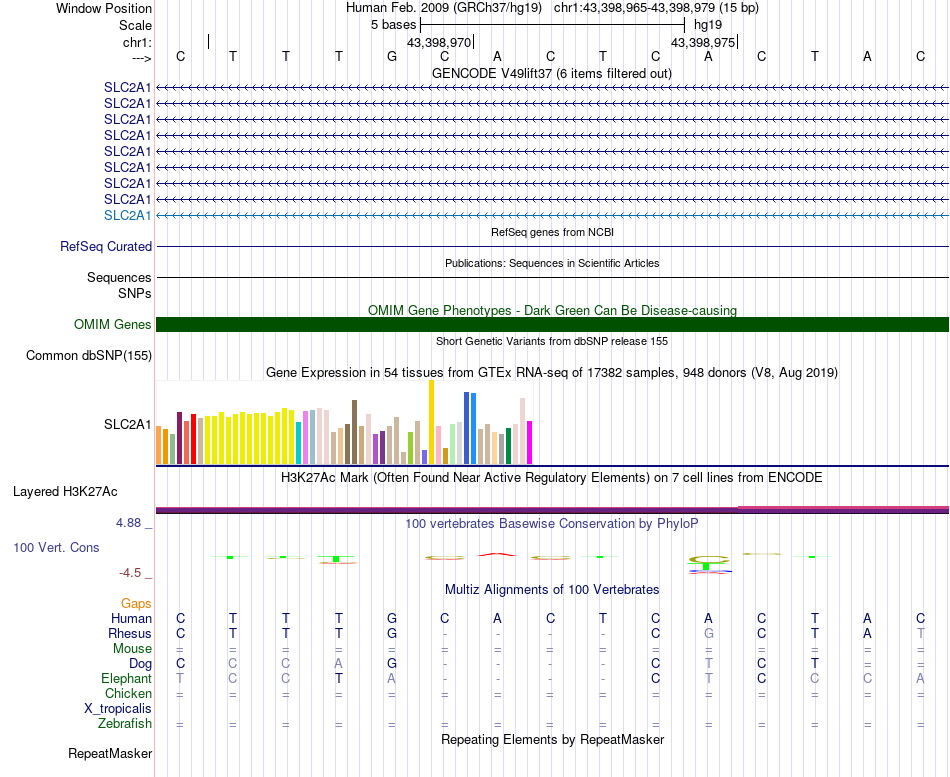Click the '100 vertebrates Basewise Conservation by PhyloP' title
The image size is (950, 777).
tap(551, 523)
